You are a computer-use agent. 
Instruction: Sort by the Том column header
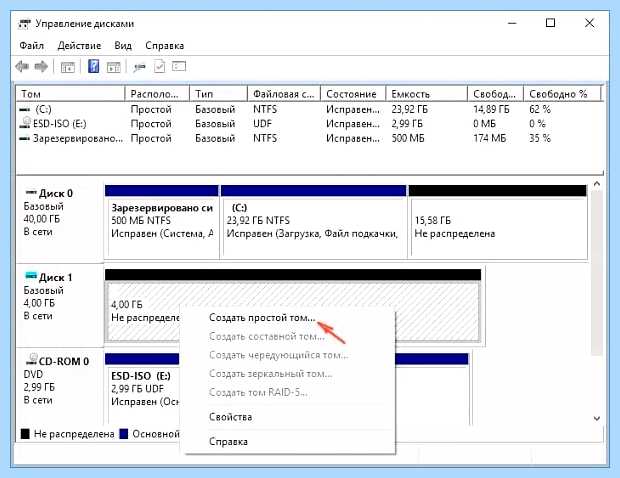click(70, 94)
